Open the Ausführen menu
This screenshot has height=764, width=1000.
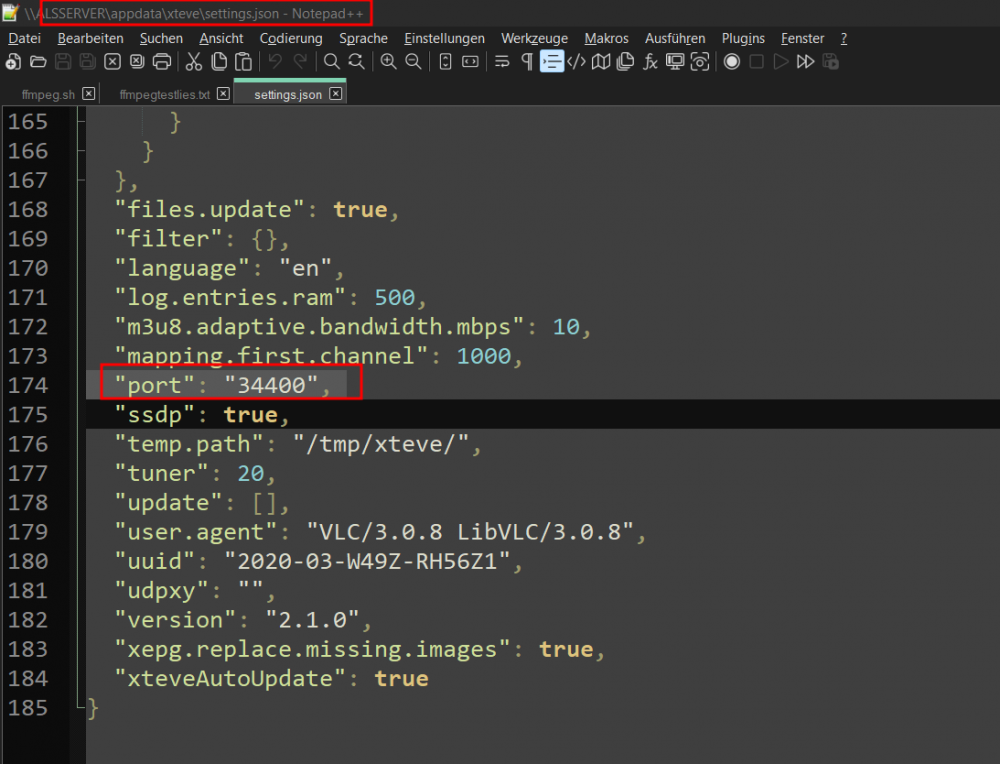click(x=675, y=38)
